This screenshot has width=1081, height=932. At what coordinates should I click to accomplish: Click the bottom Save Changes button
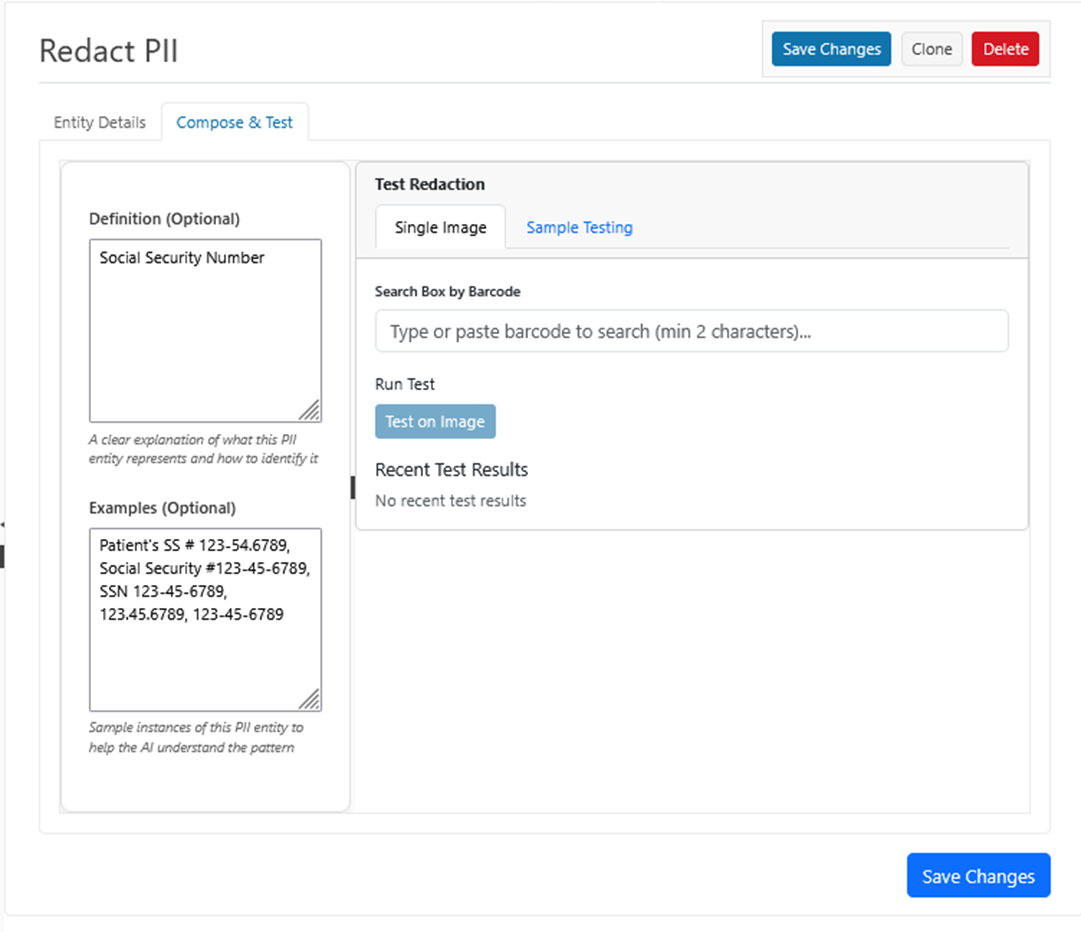coord(977,876)
